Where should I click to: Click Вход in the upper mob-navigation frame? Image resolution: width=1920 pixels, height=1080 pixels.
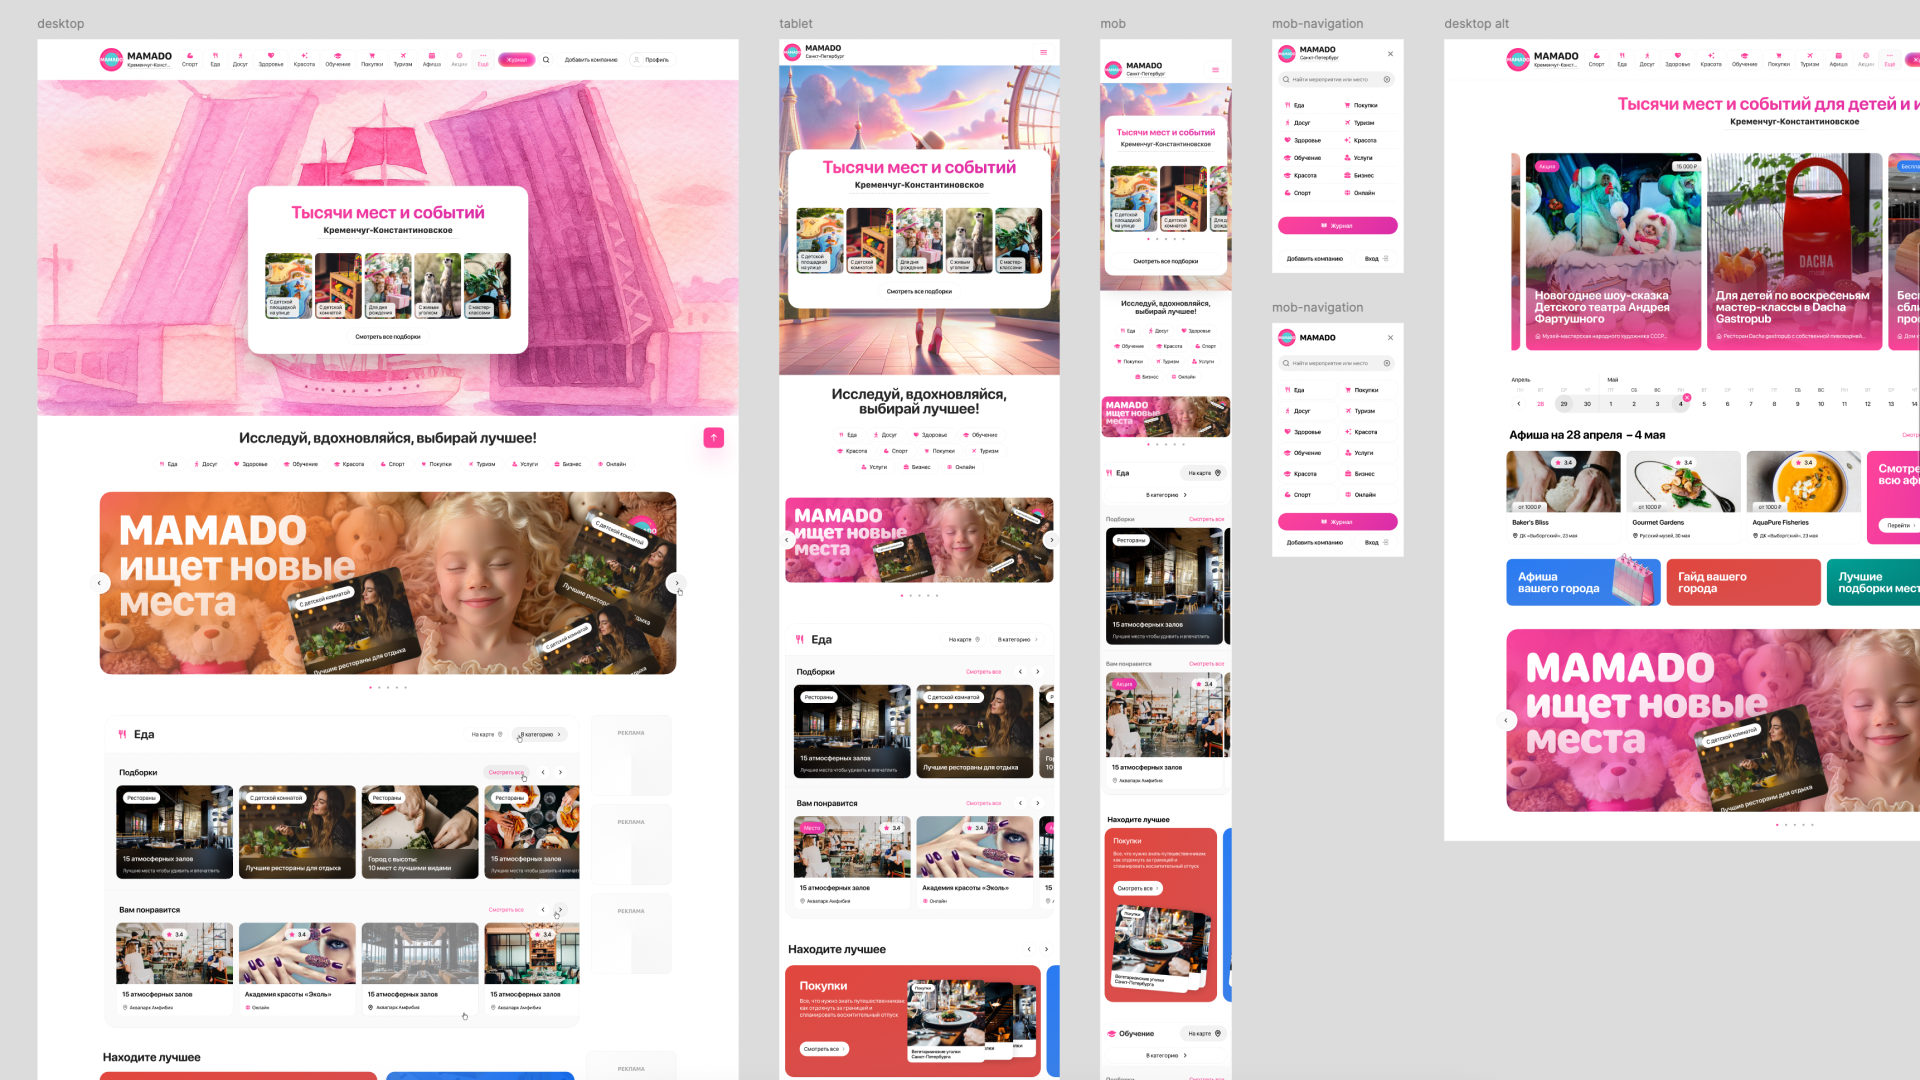click(x=1377, y=259)
